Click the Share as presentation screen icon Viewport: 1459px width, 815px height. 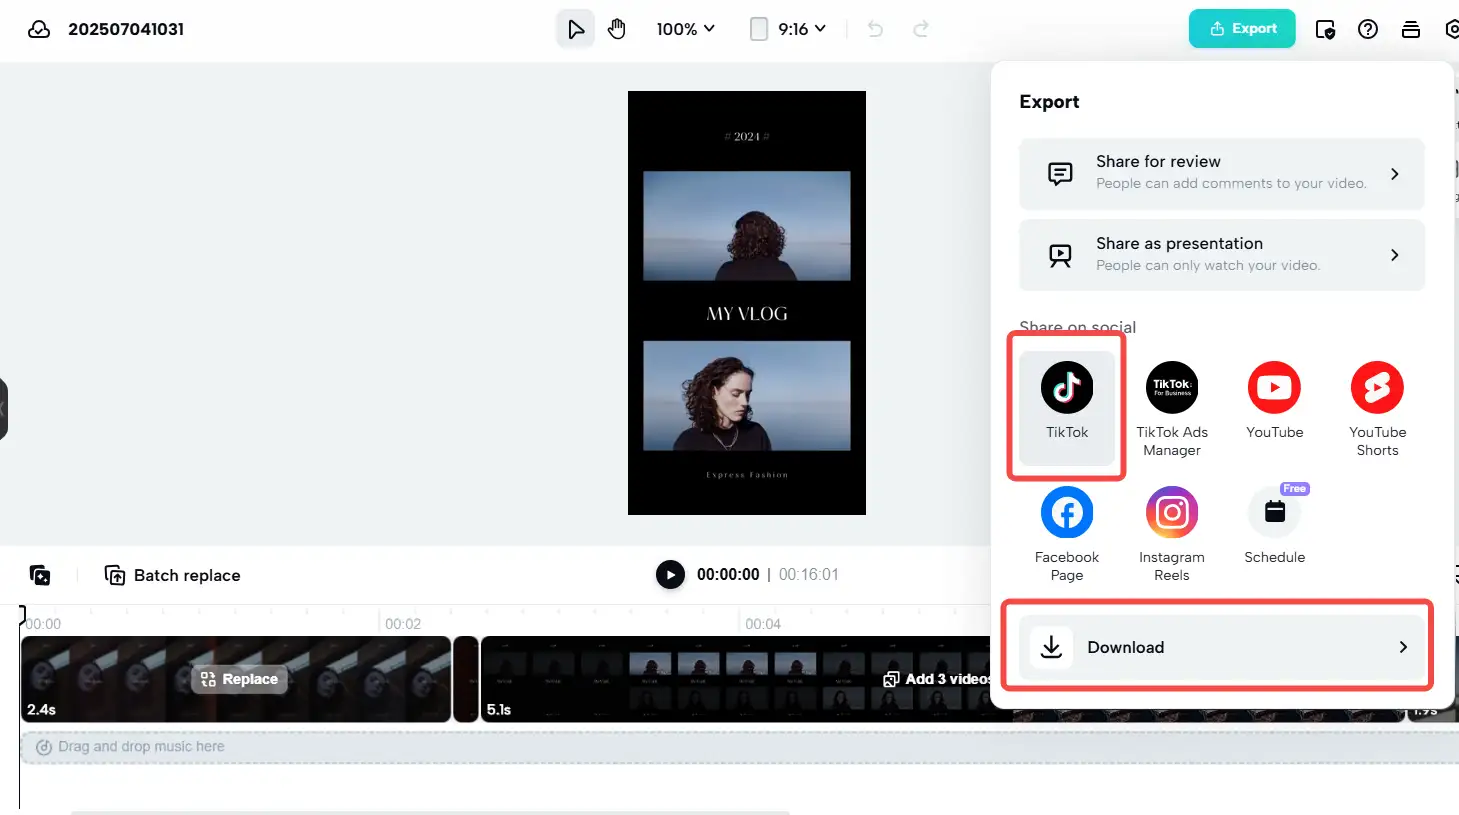point(1060,255)
